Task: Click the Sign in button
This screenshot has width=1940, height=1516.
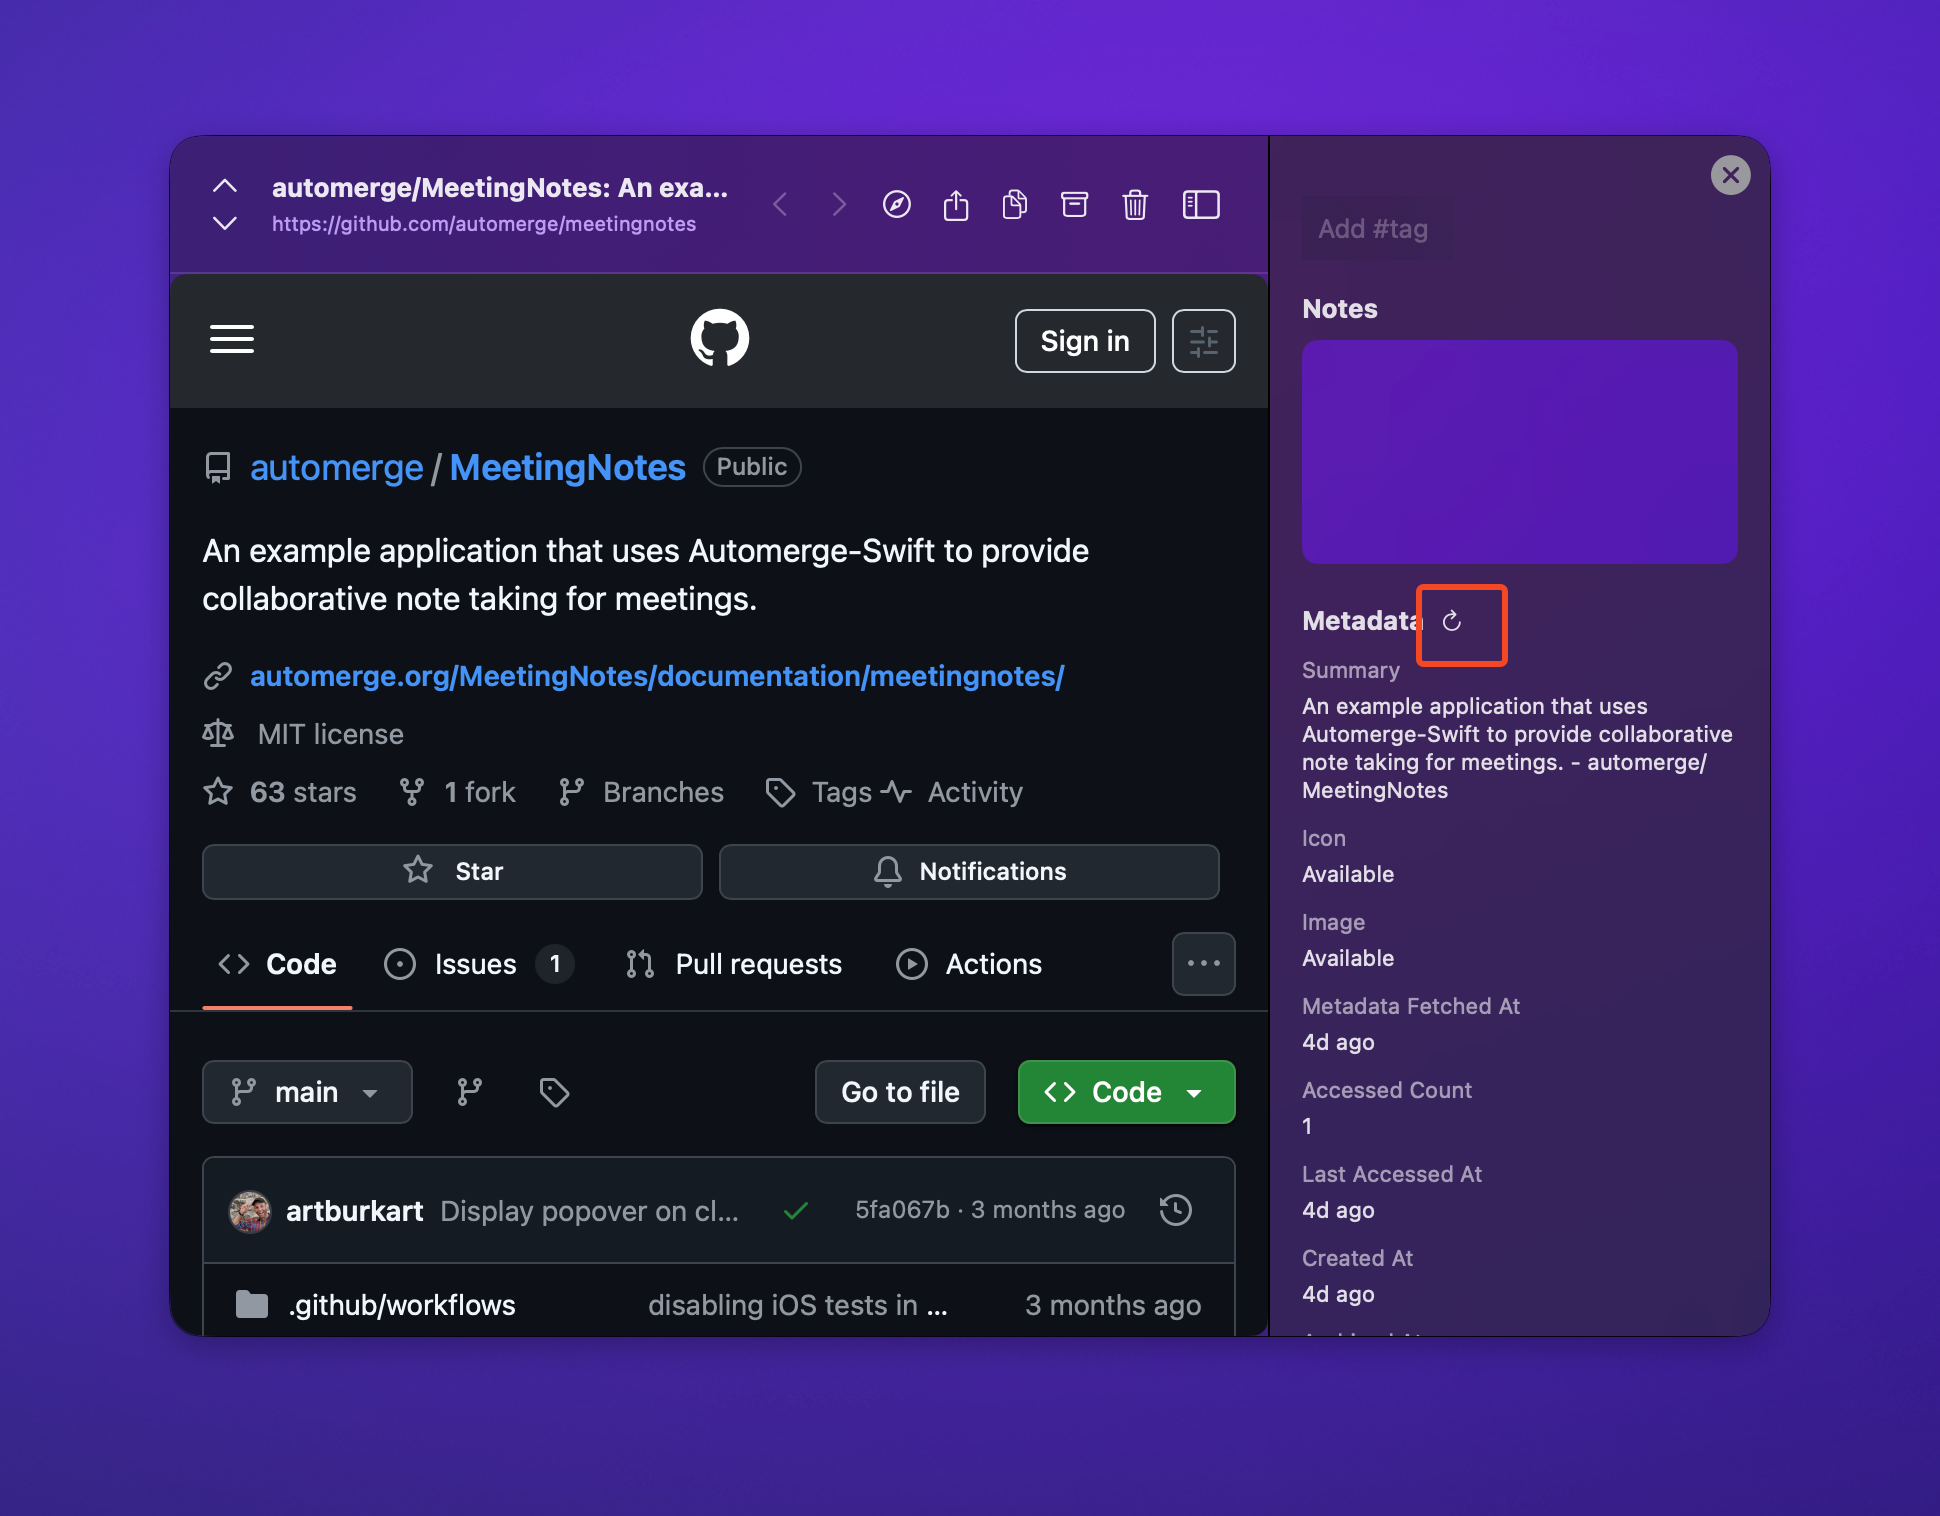Action: point(1085,341)
